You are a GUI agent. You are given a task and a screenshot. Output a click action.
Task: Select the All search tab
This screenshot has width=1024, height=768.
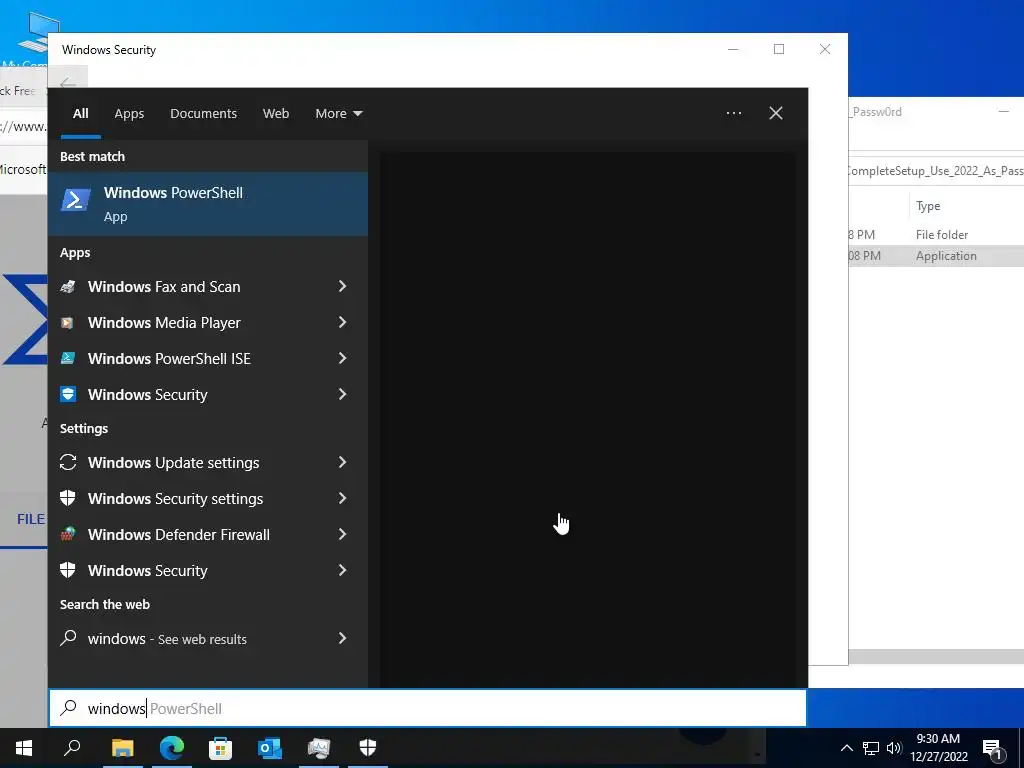coord(80,114)
